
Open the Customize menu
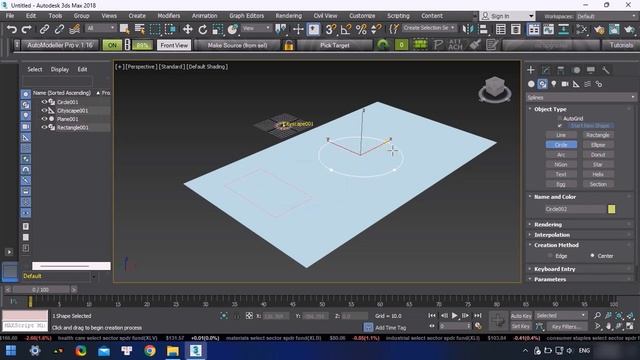[x=362, y=16]
